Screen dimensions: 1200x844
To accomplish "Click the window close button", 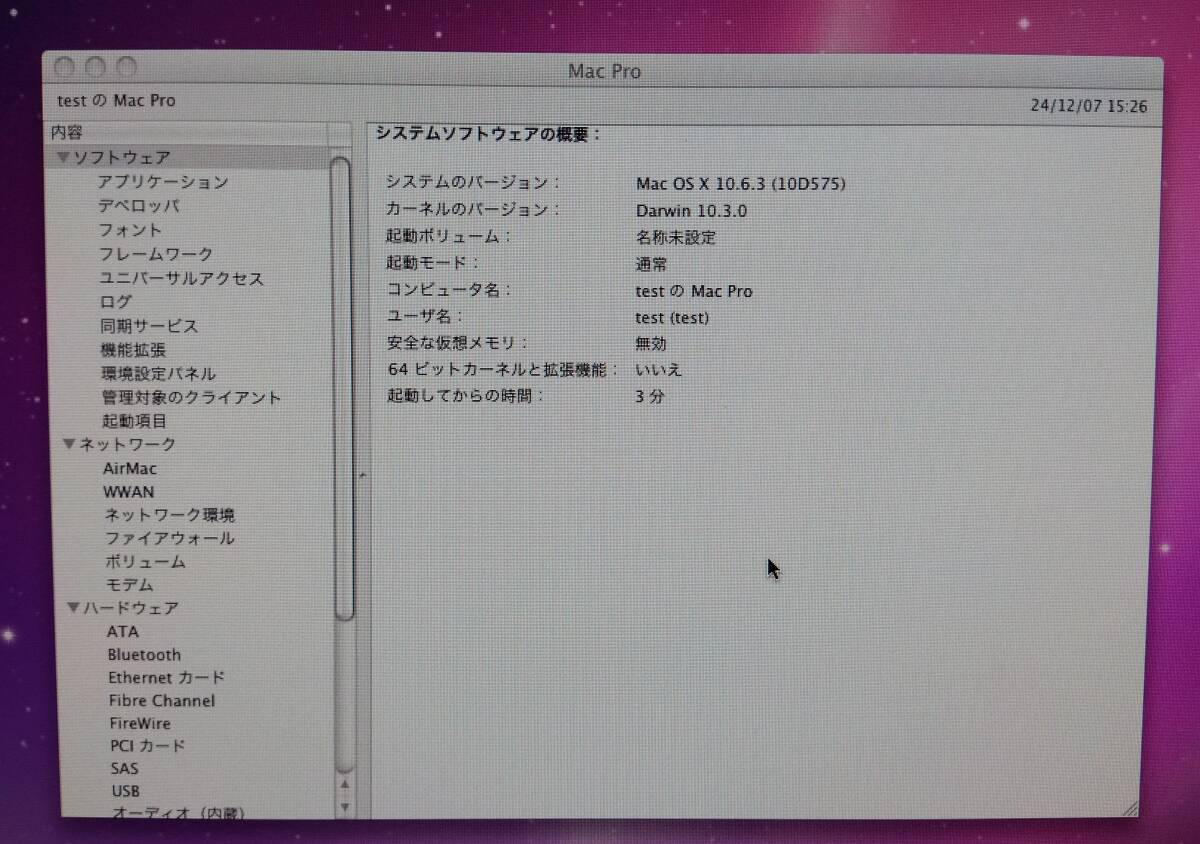I will click(65, 68).
